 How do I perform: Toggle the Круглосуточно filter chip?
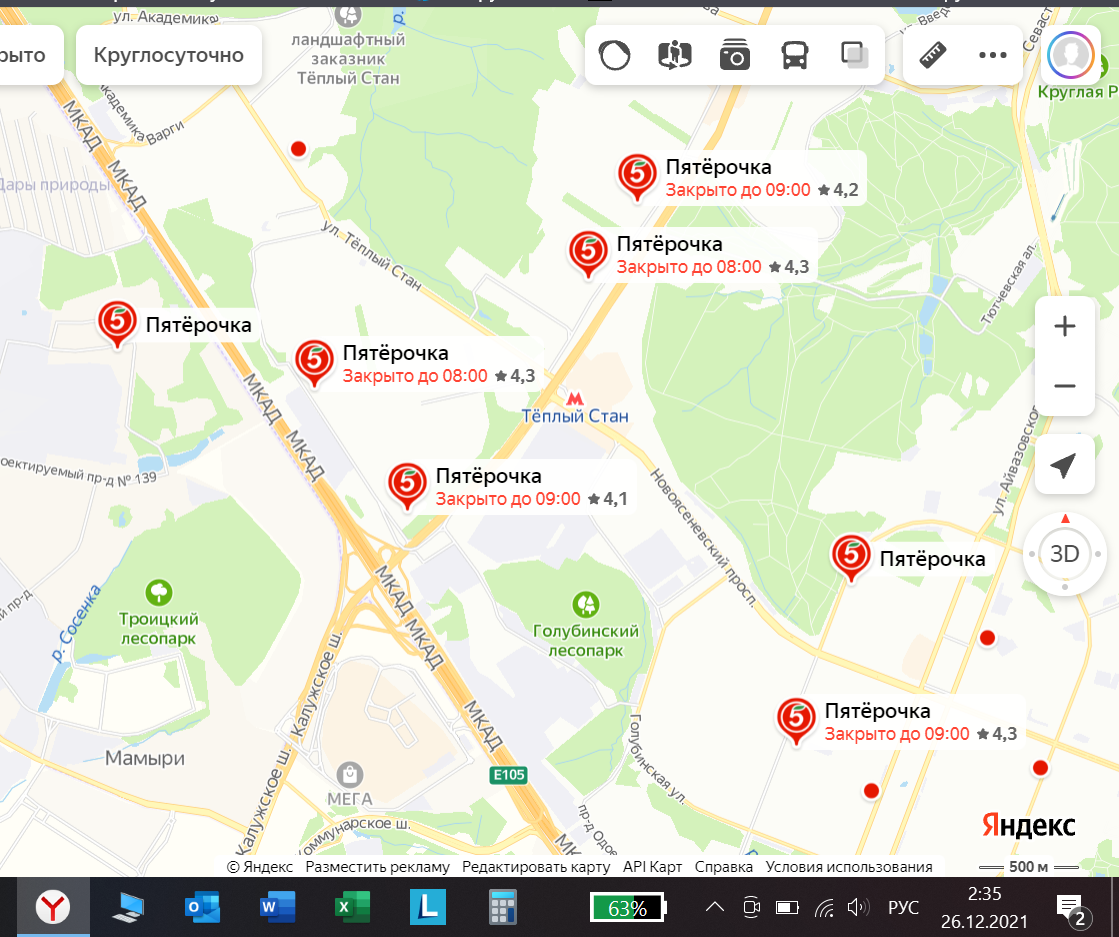click(x=168, y=55)
